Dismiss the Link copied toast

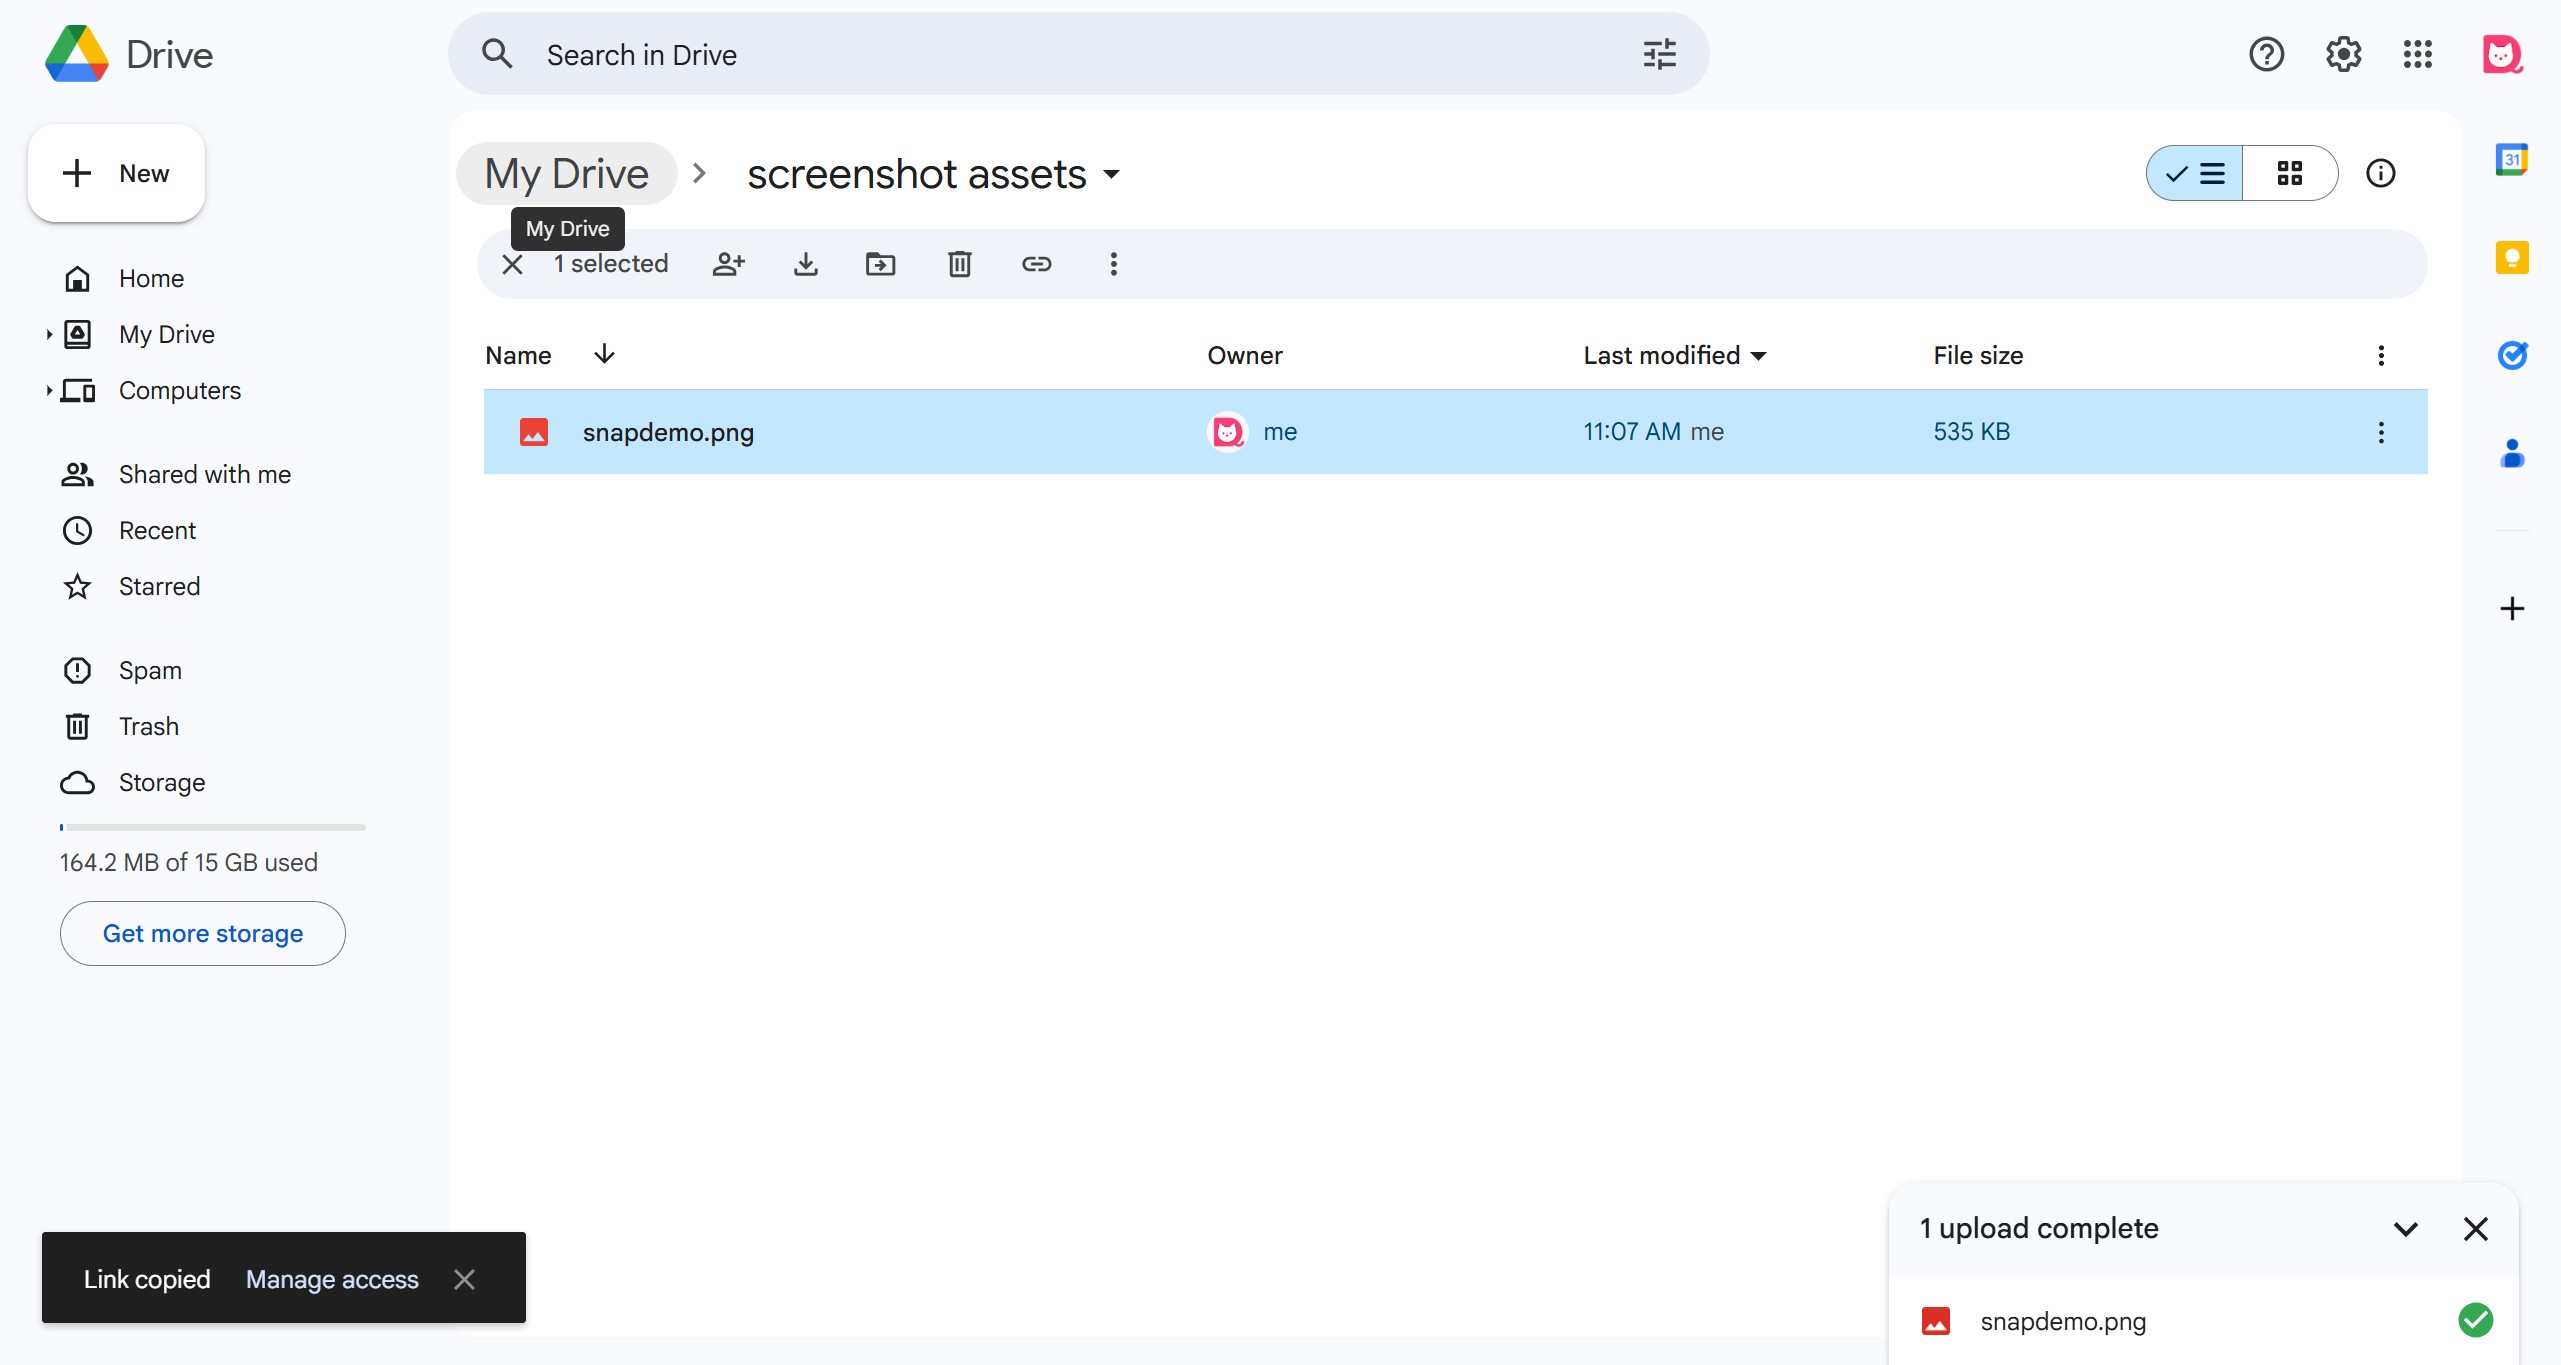[x=464, y=1279]
